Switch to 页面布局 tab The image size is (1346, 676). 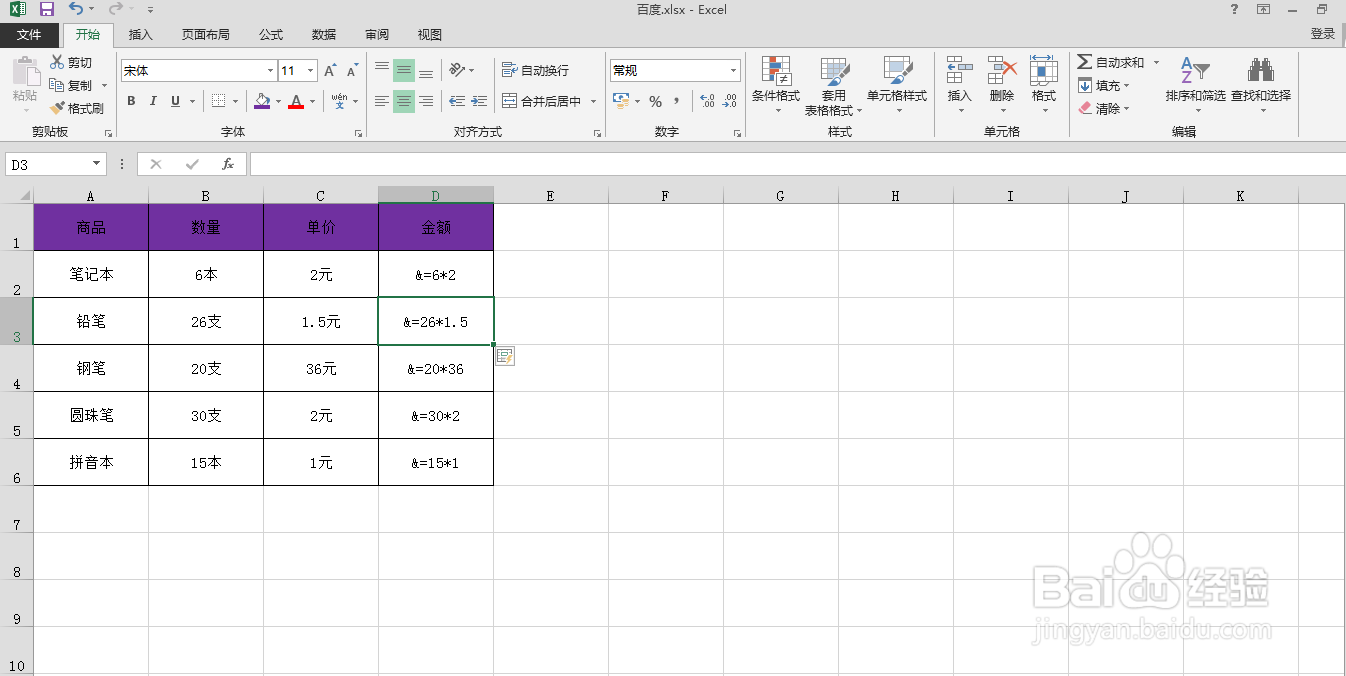tap(206, 35)
